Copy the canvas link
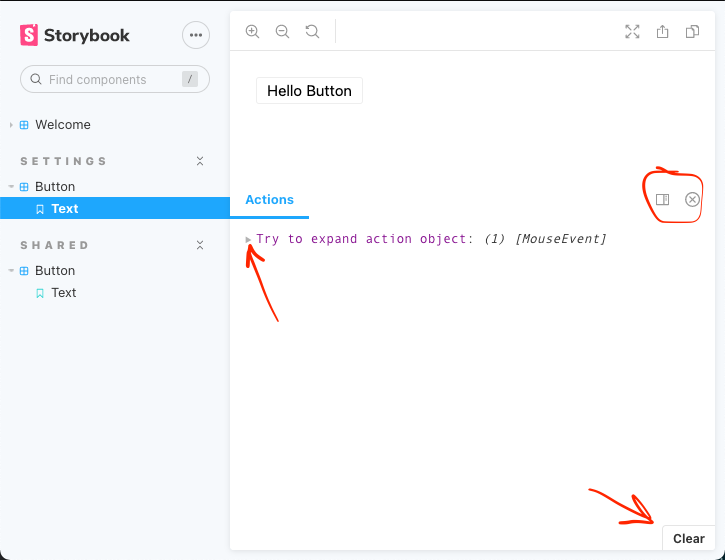The height and width of the screenshot is (560, 725). 692,31
